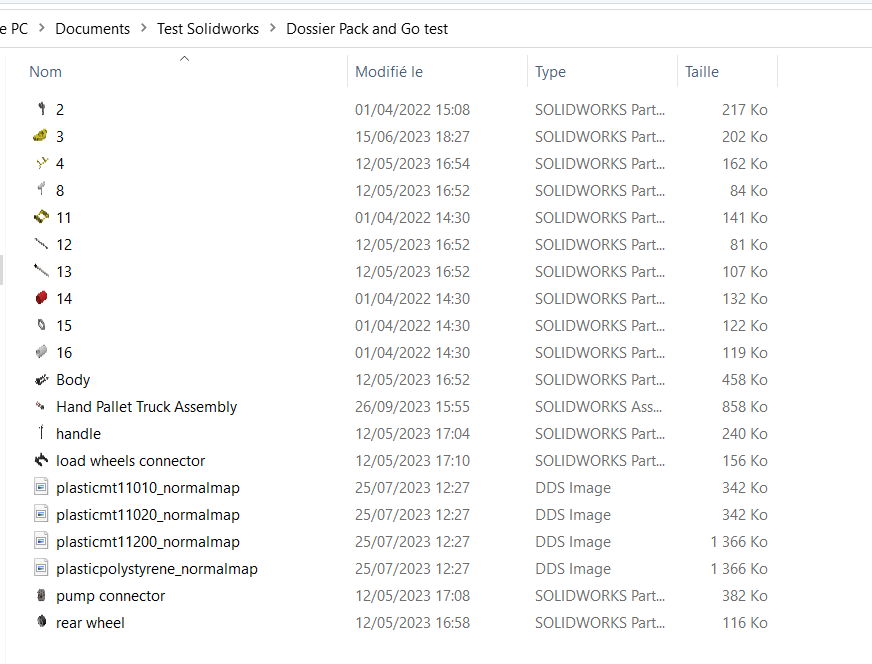Navigate to Documents in the breadcrumb

click(92, 29)
